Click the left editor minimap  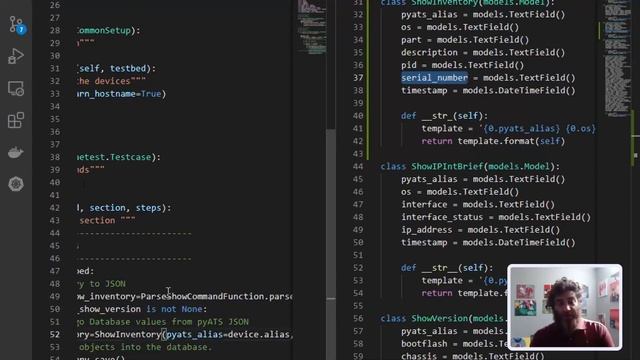tap(311, 27)
